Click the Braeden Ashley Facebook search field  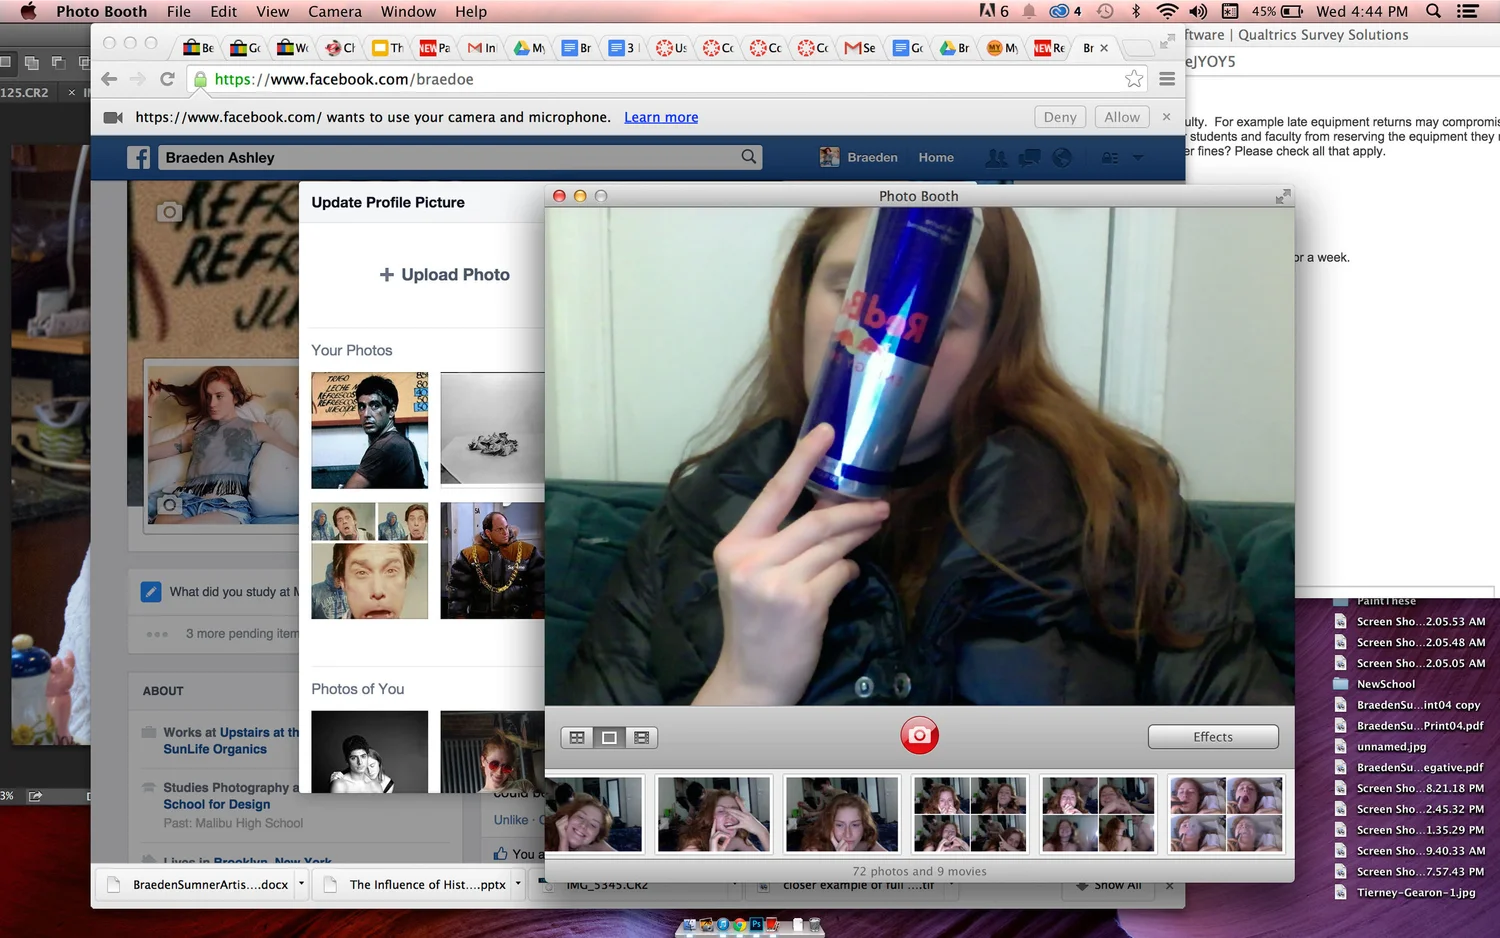pyautogui.click(x=460, y=157)
